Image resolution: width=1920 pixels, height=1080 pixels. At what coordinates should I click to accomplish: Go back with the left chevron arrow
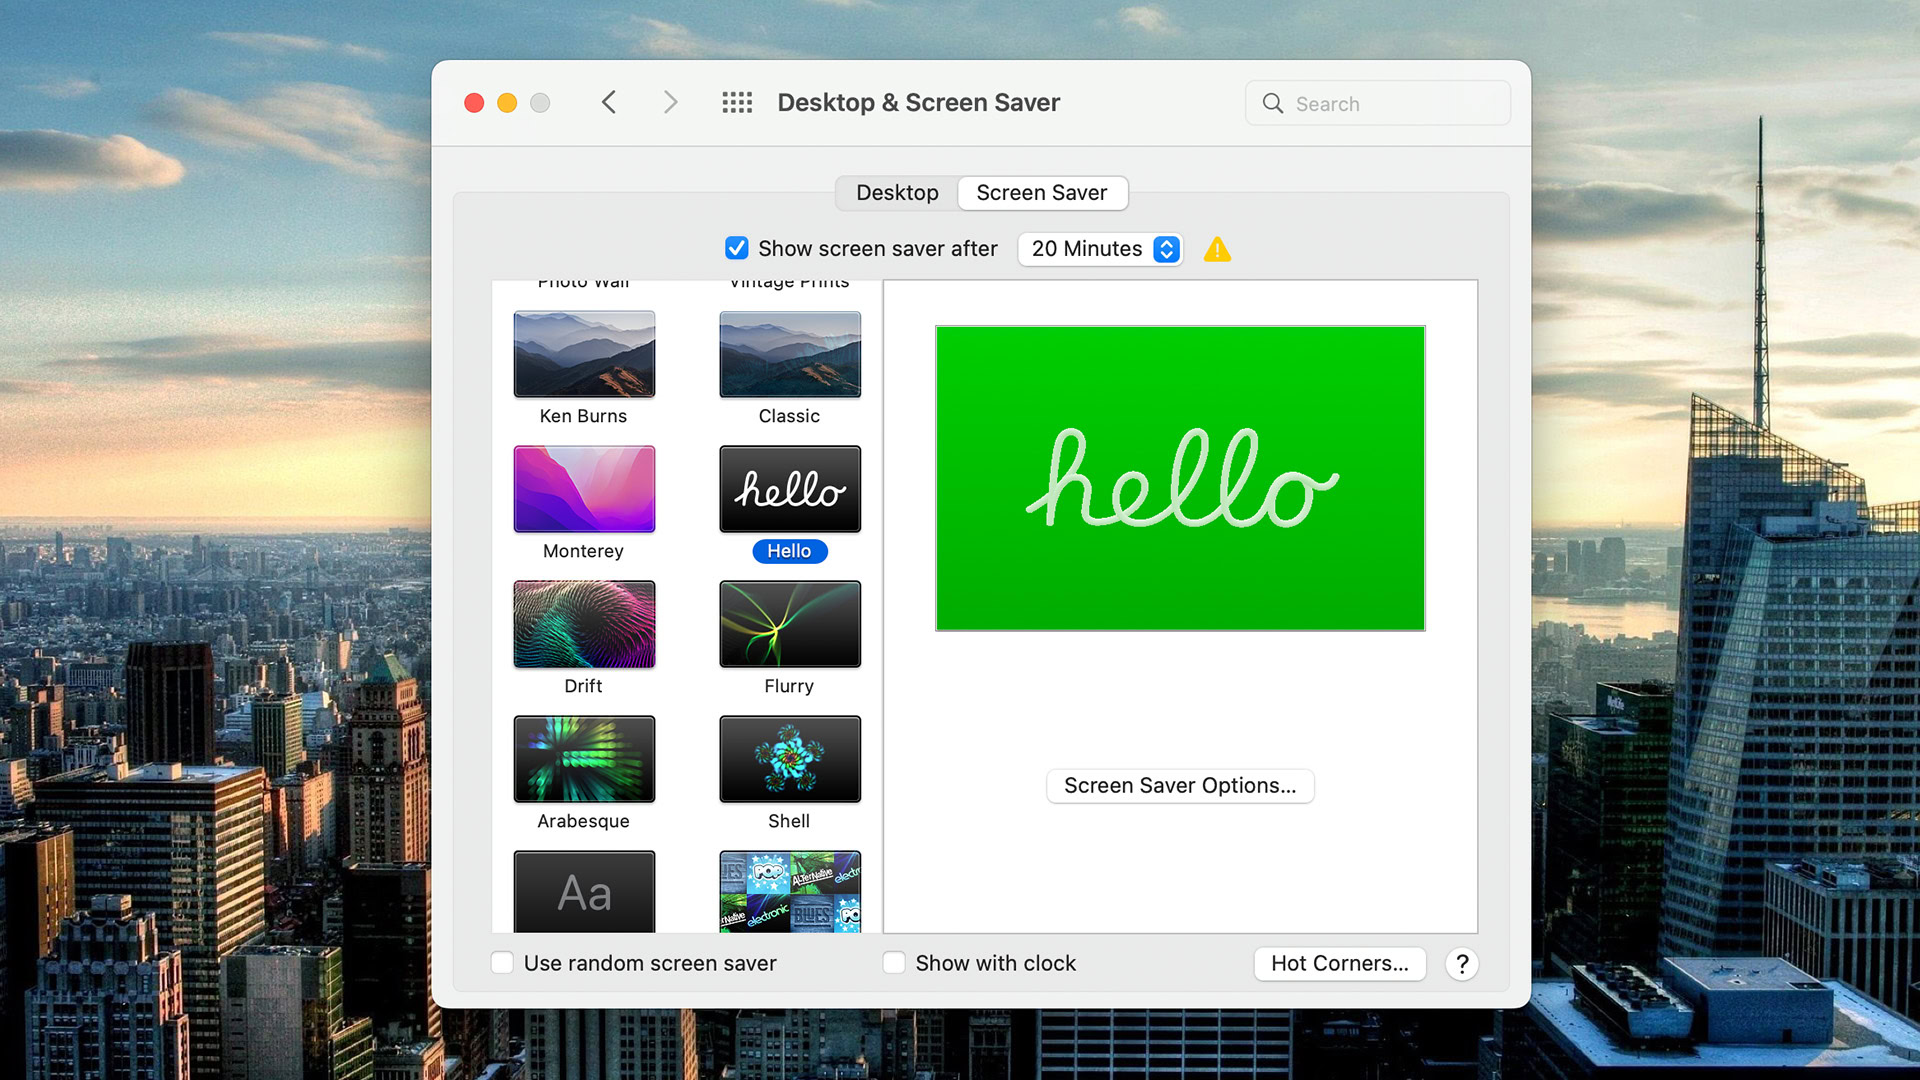[609, 103]
